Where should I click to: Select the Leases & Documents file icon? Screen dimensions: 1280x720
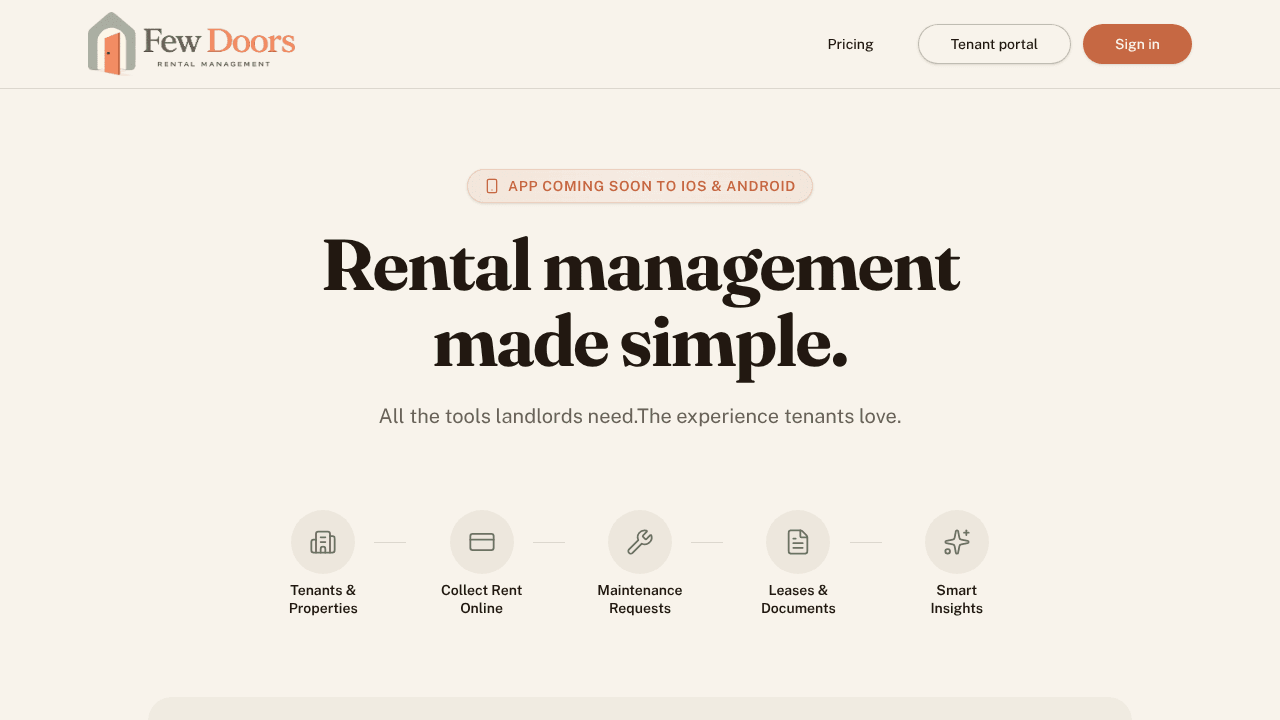(x=798, y=542)
